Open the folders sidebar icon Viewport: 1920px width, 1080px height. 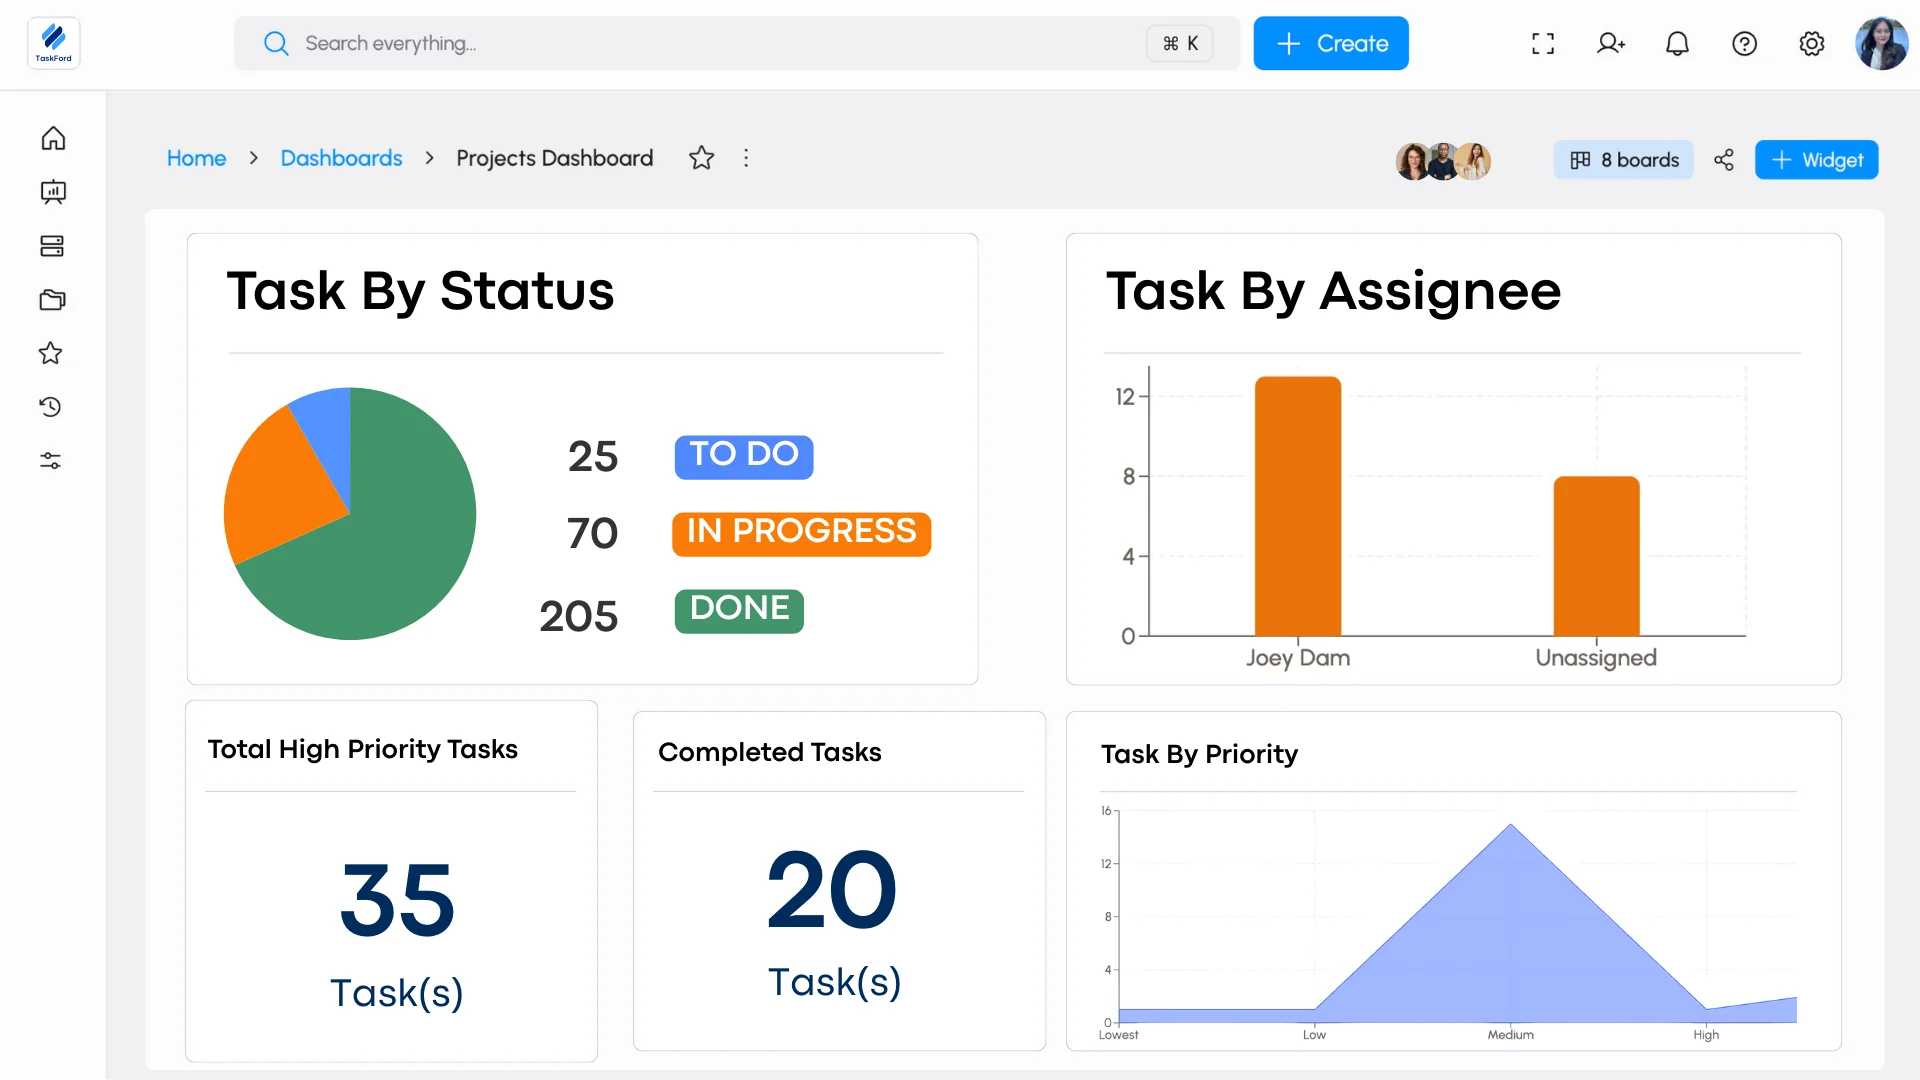click(x=52, y=300)
